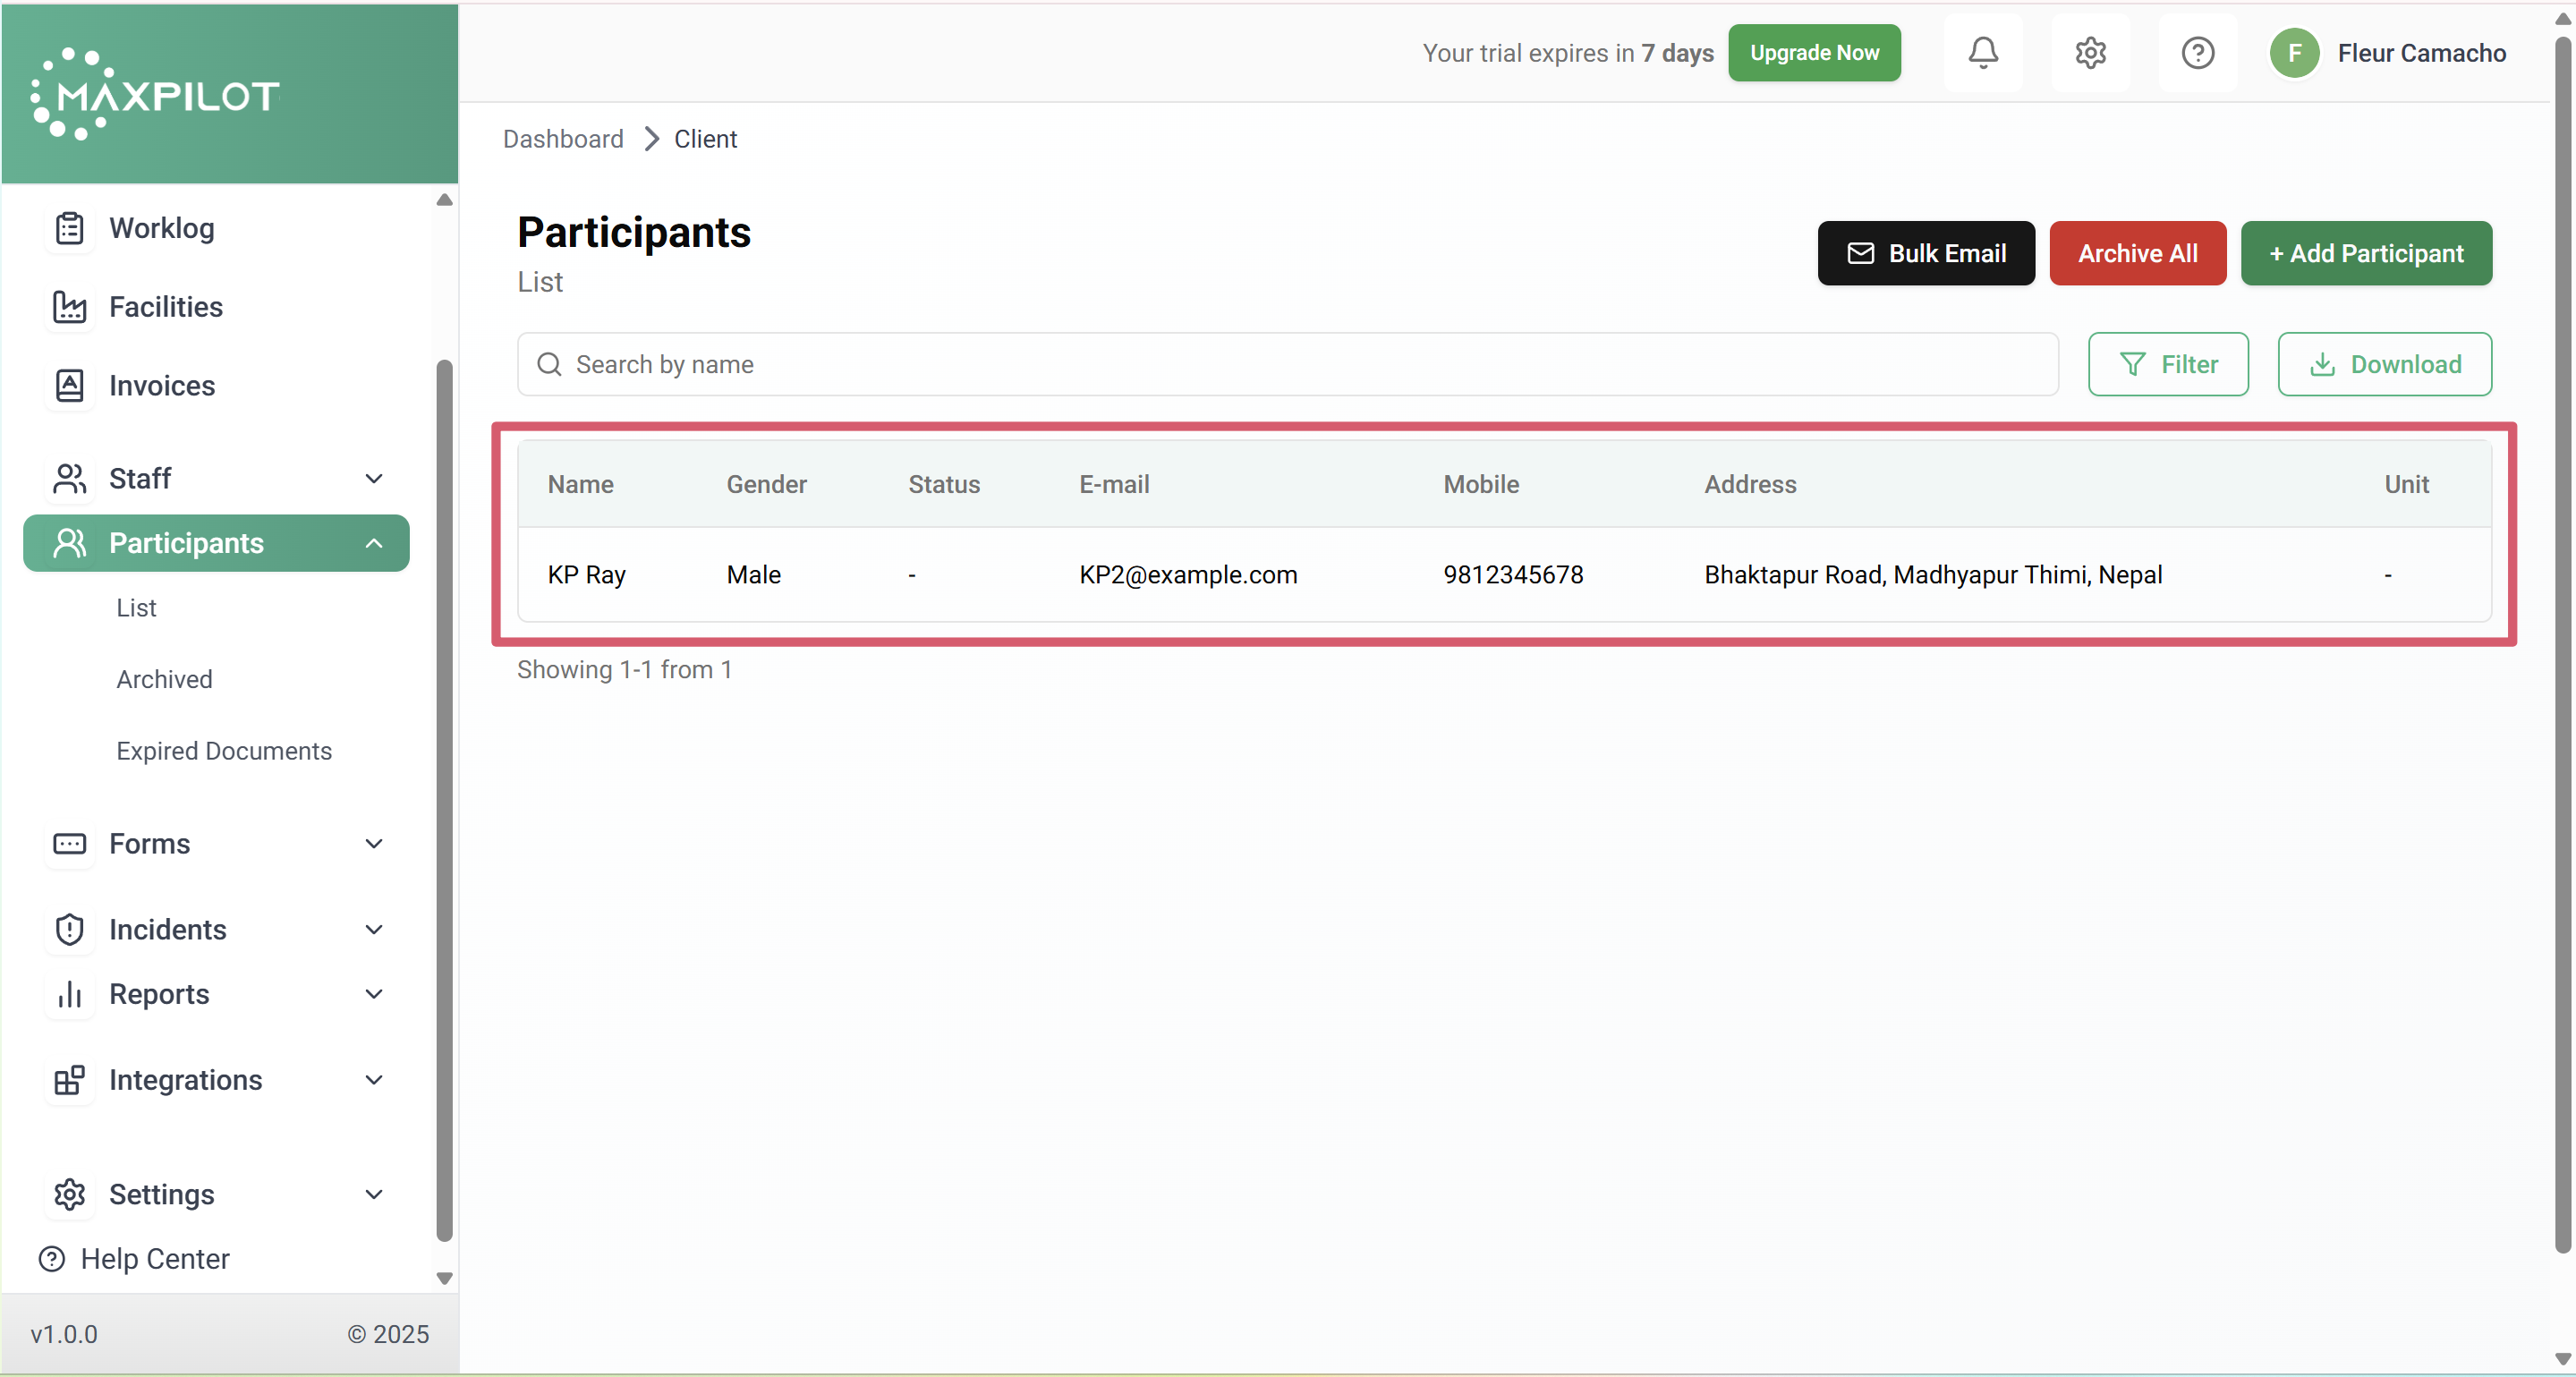The height and width of the screenshot is (1377, 2576).
Task: Click the Add Participant button
Action: coord(2365,253)
